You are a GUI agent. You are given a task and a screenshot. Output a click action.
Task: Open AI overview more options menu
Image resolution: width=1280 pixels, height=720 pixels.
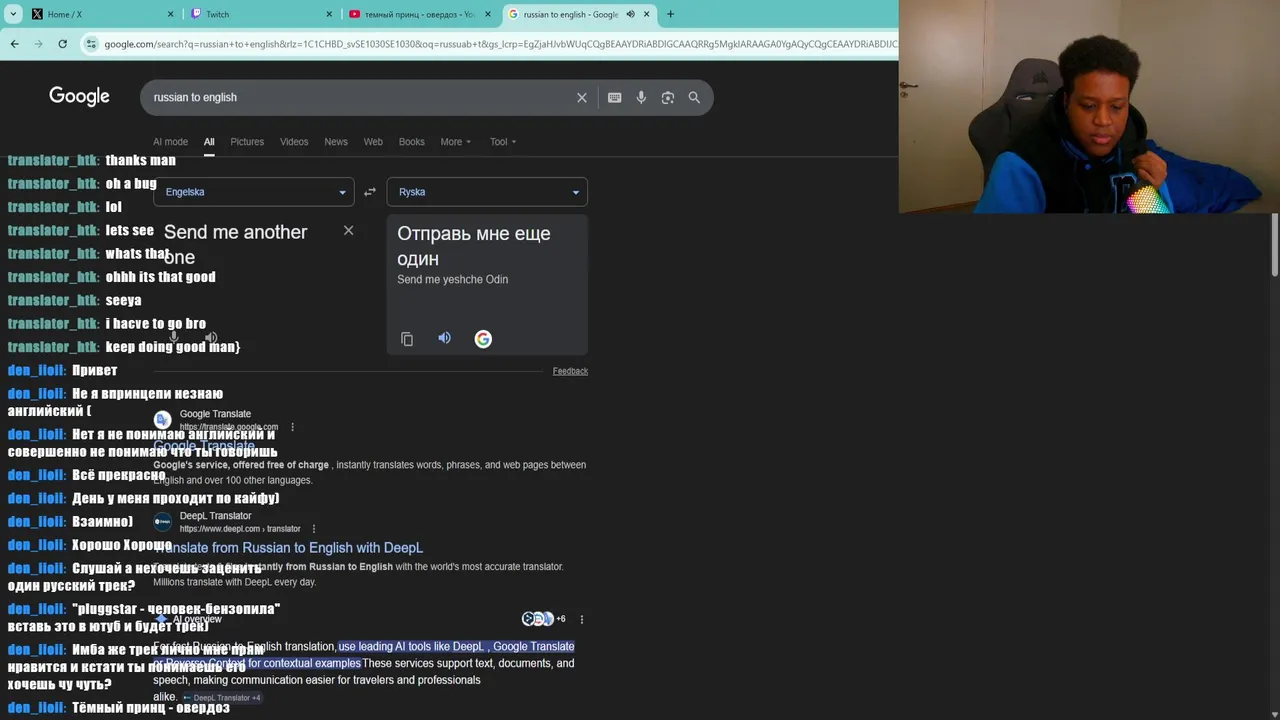point(582,619)
